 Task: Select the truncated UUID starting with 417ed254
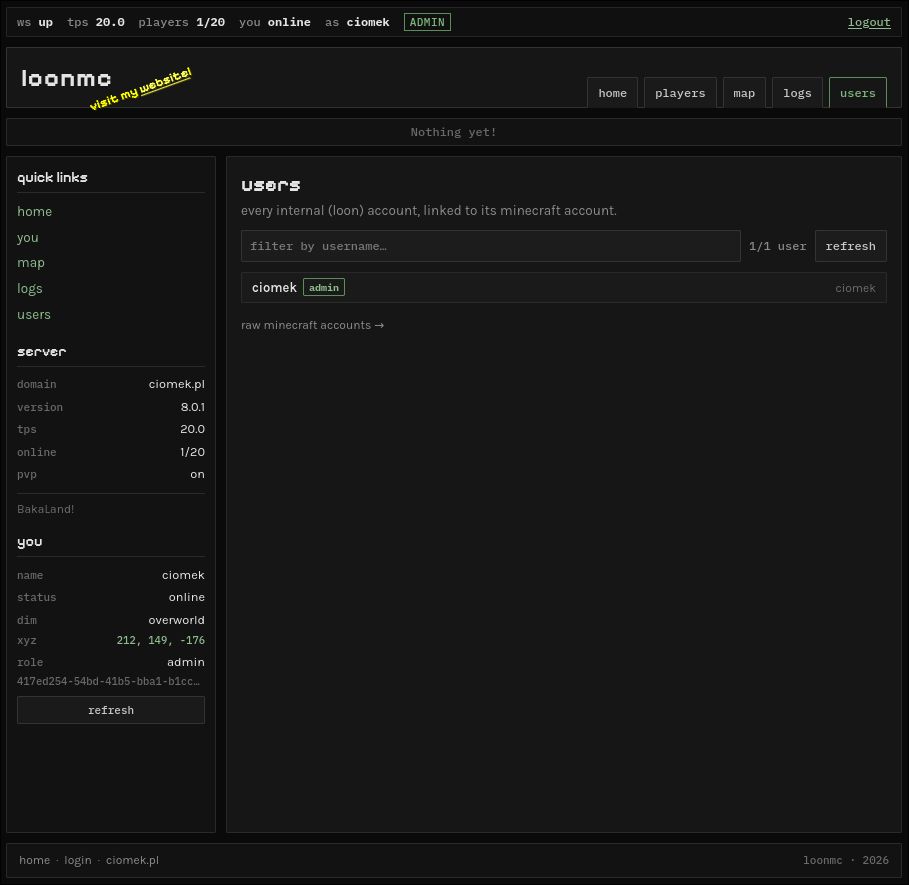click(x=108, y=682)
